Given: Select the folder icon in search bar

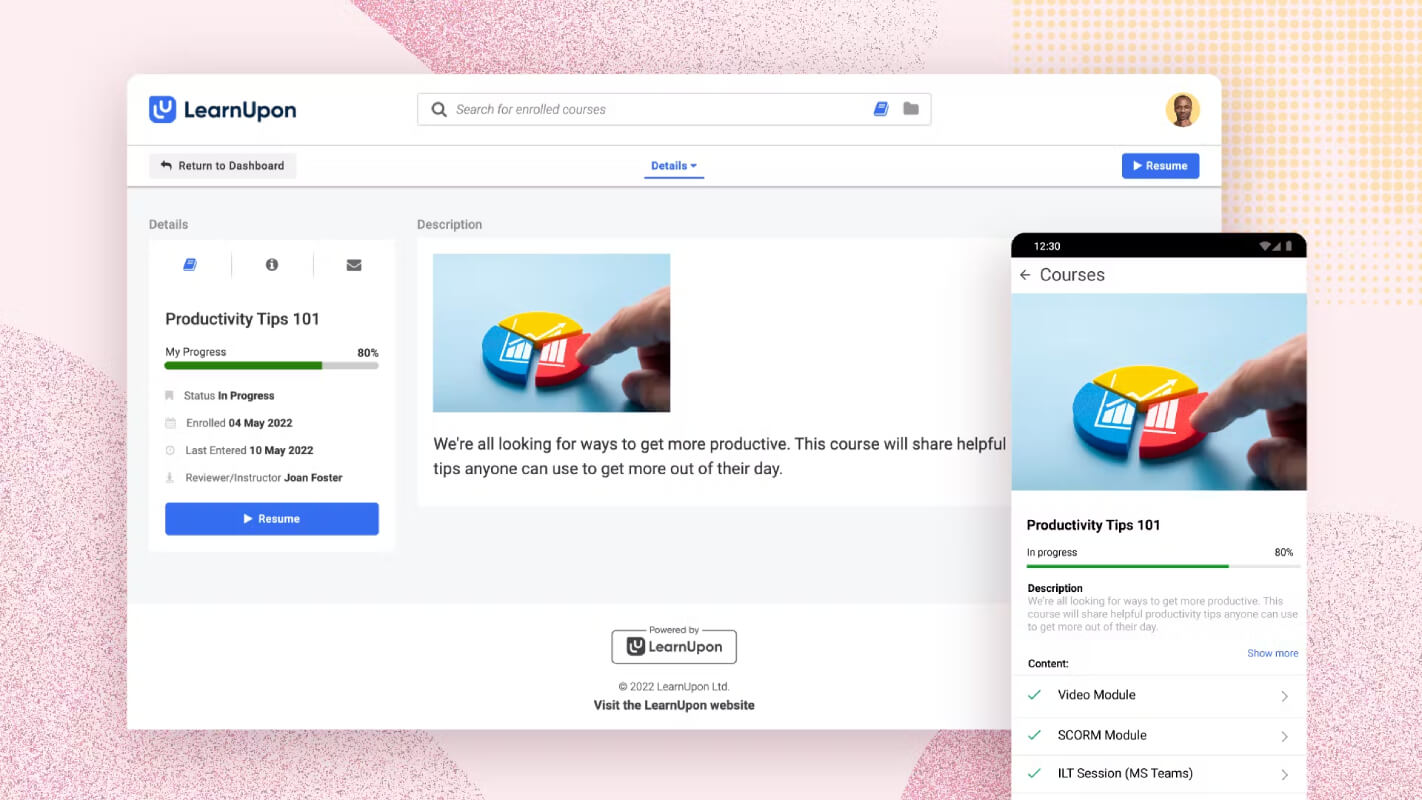Looking at the screenshot, I should [x=911, y=109].
